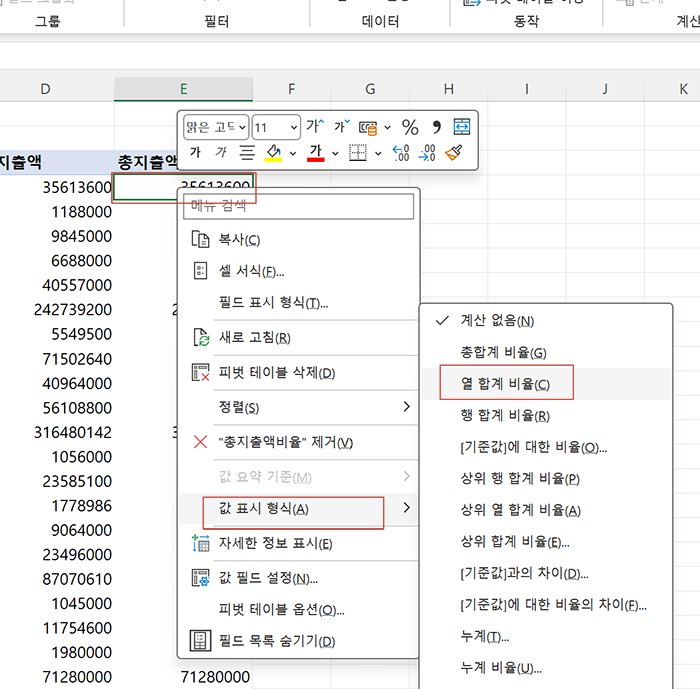Viewport: 700px width, 689px height.
Task: Open 값 필드 설정(N) dialog
Action: (298, 578)
